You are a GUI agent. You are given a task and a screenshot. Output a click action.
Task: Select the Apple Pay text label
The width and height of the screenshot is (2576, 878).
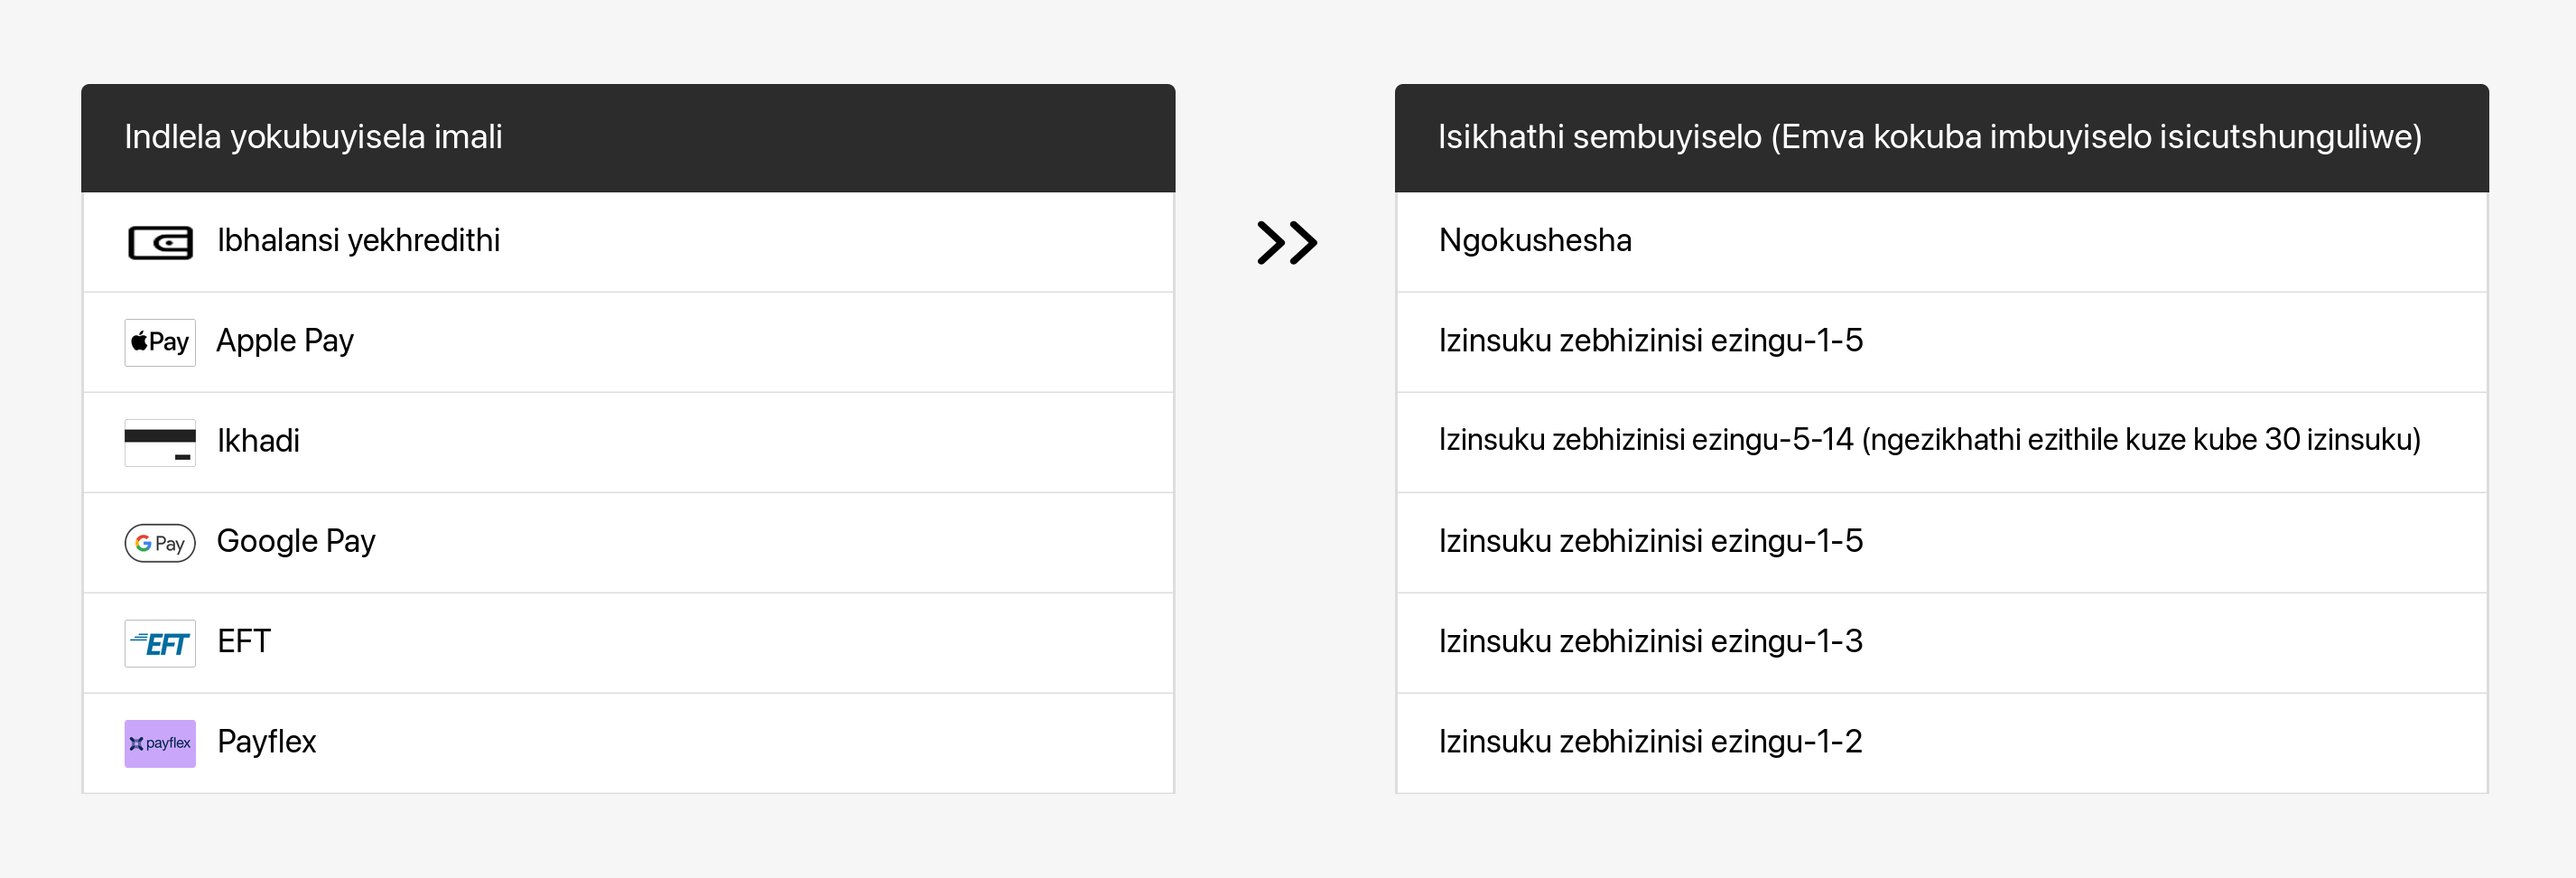[x=285, y=341]
